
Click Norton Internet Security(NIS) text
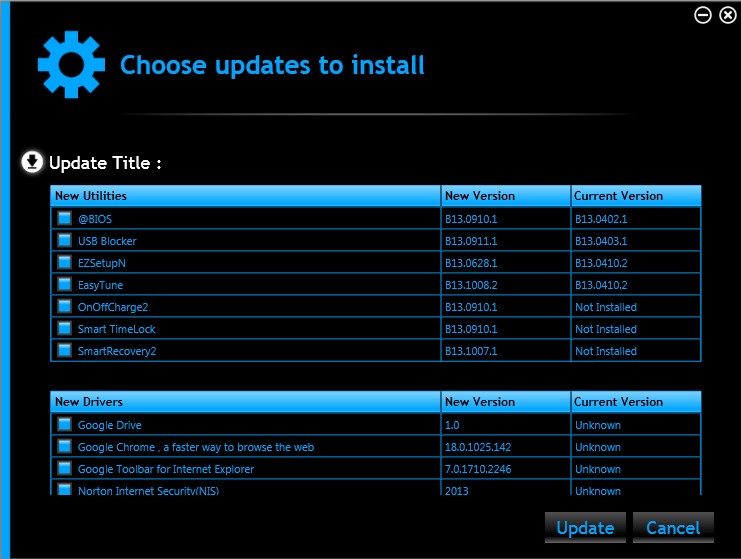pyautogui.click(x=148, y=490)
